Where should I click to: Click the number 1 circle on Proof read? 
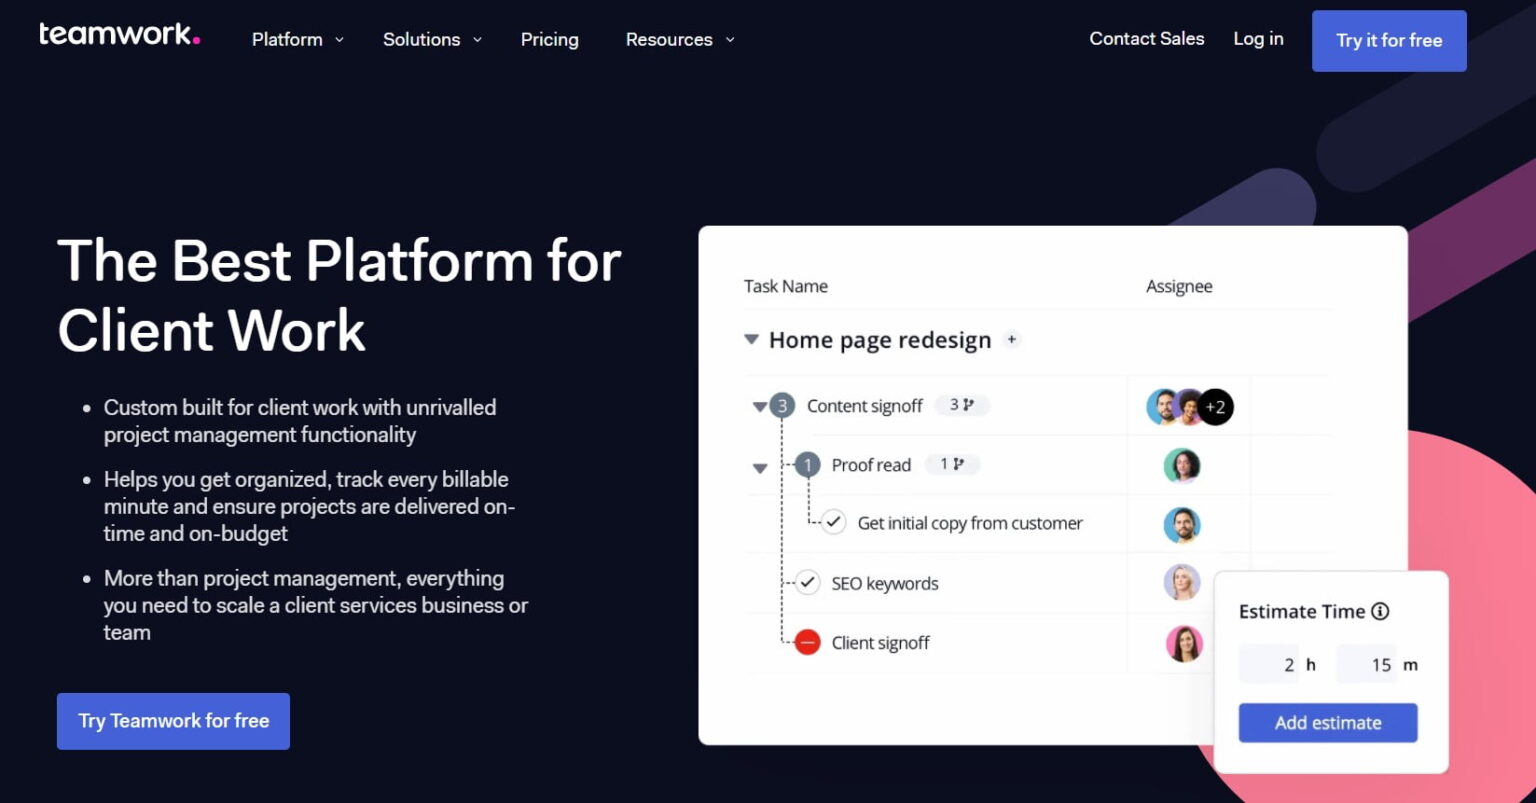tap(807, 465)
